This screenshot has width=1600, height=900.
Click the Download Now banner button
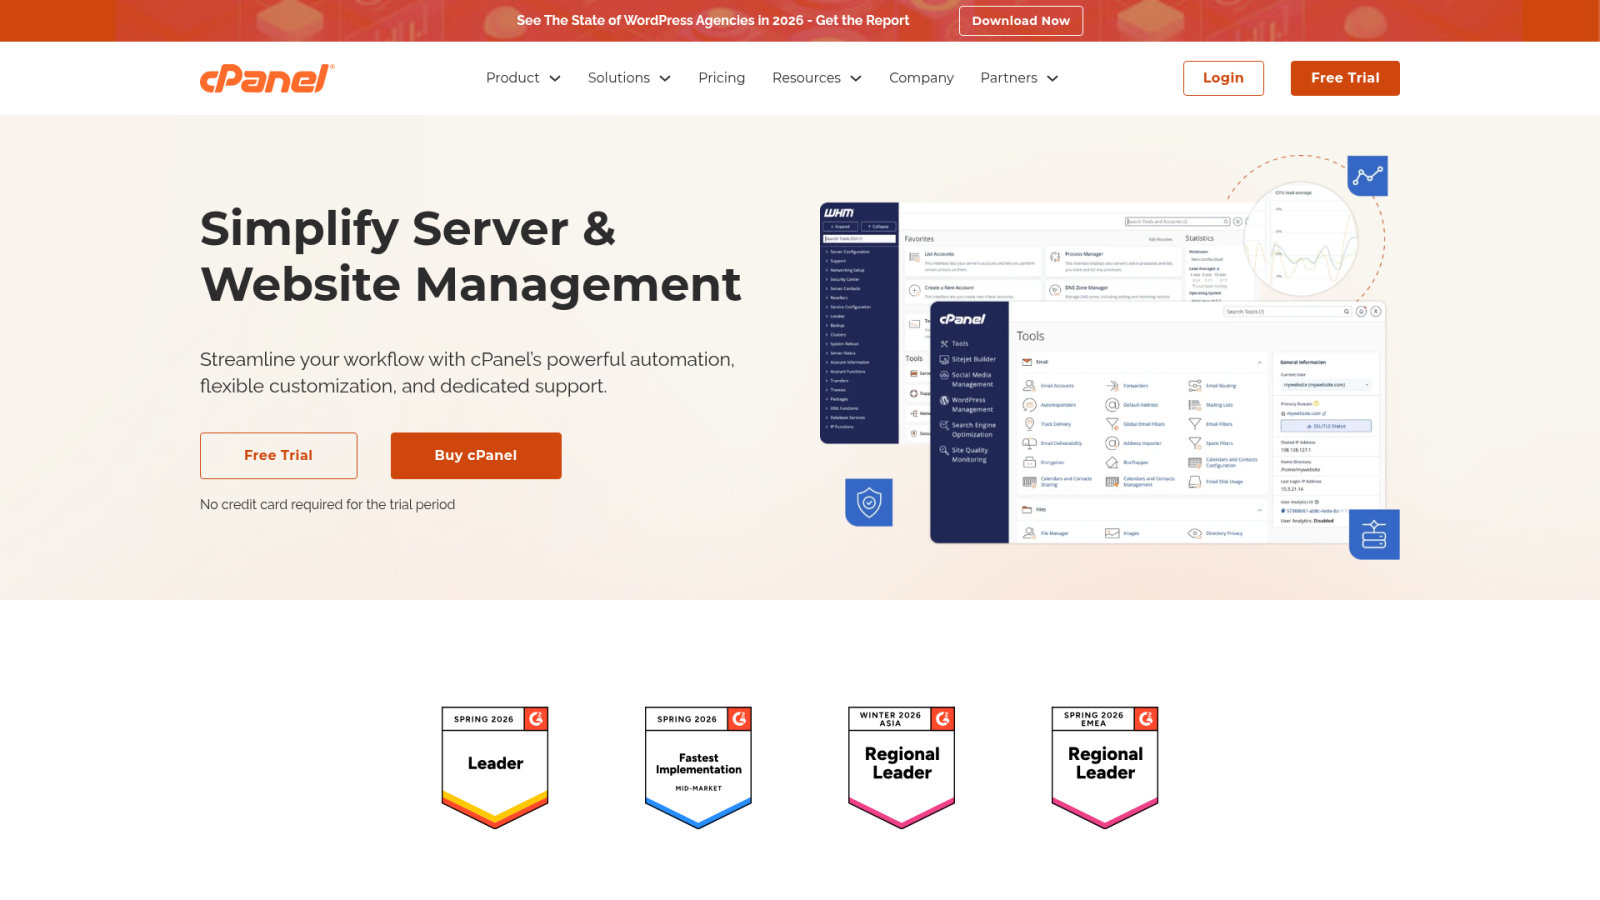pos(1020,21)
